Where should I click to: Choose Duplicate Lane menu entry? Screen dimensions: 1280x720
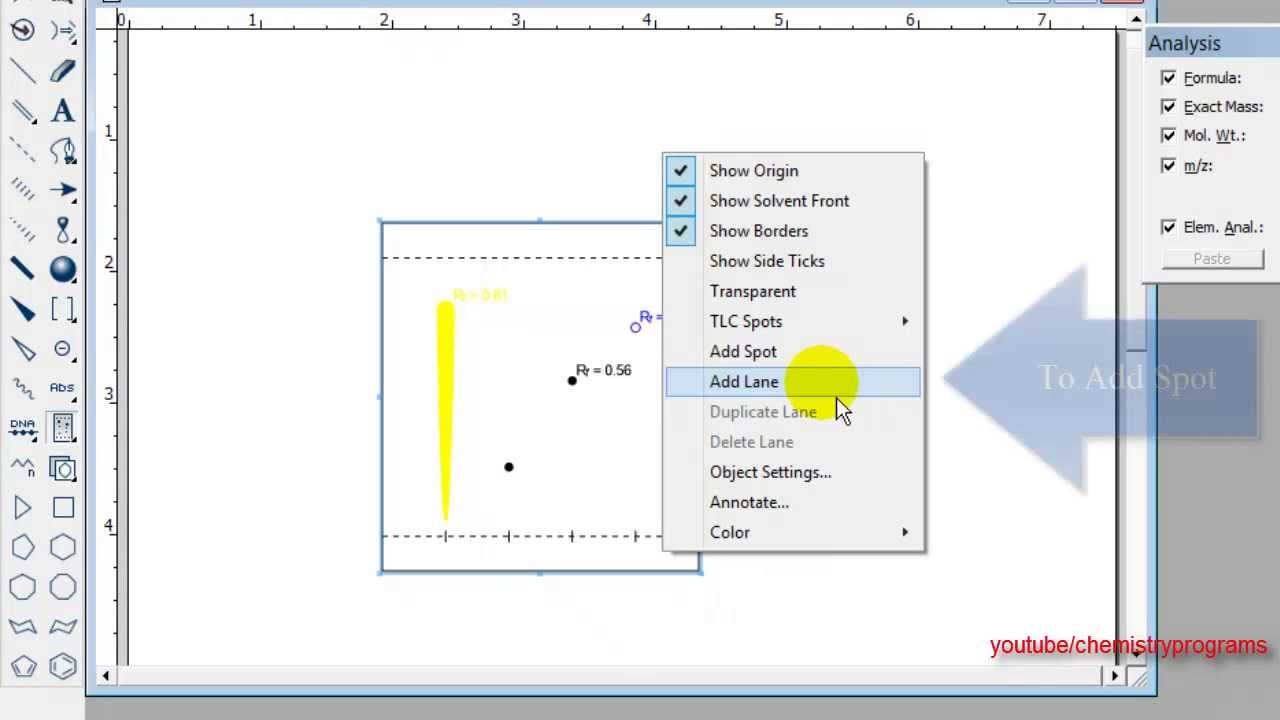coord(793,412)
